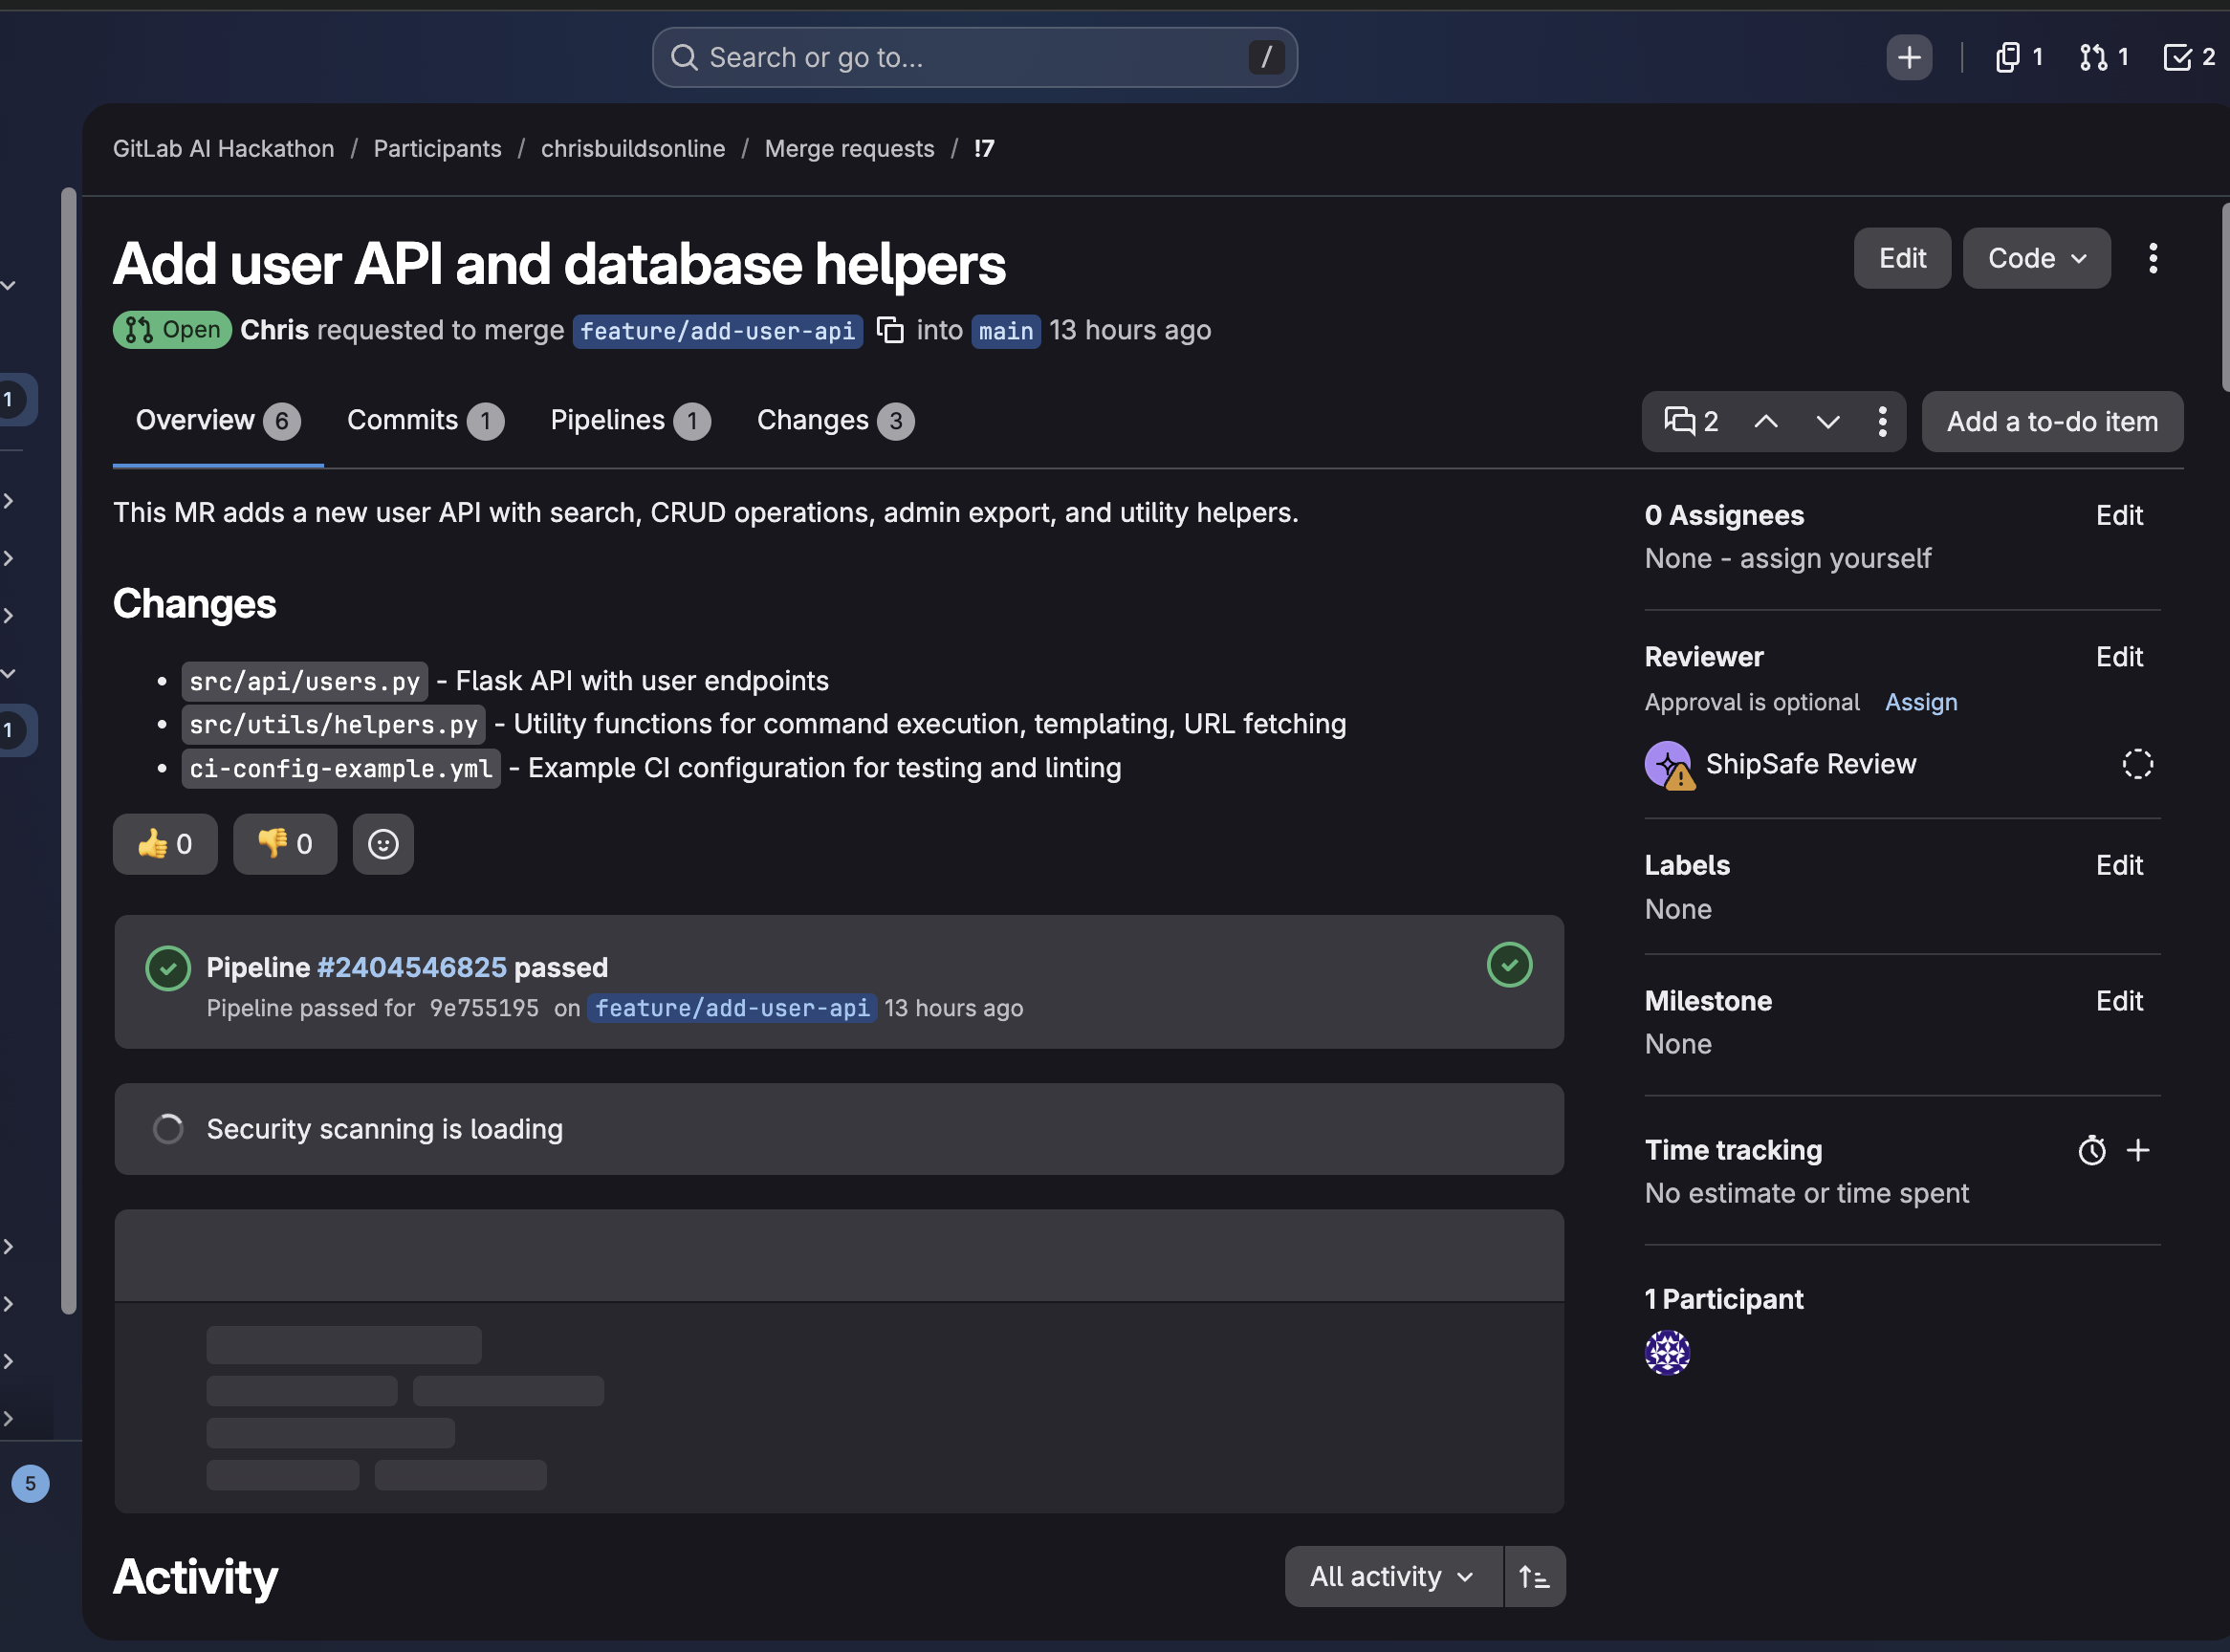Open the Code dropdown
2230x1652 pixels.
click(x=2035, y=258)
